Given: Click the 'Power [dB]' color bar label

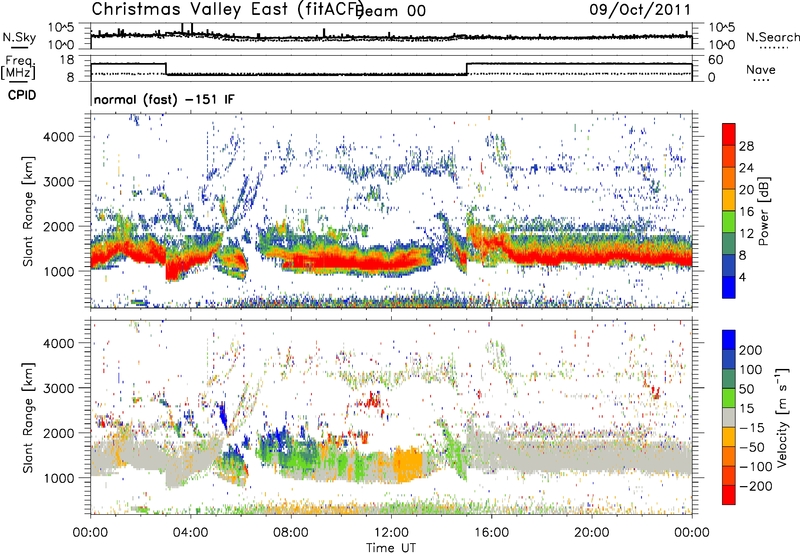Looking at the screenshot, I should coord(763,211).
